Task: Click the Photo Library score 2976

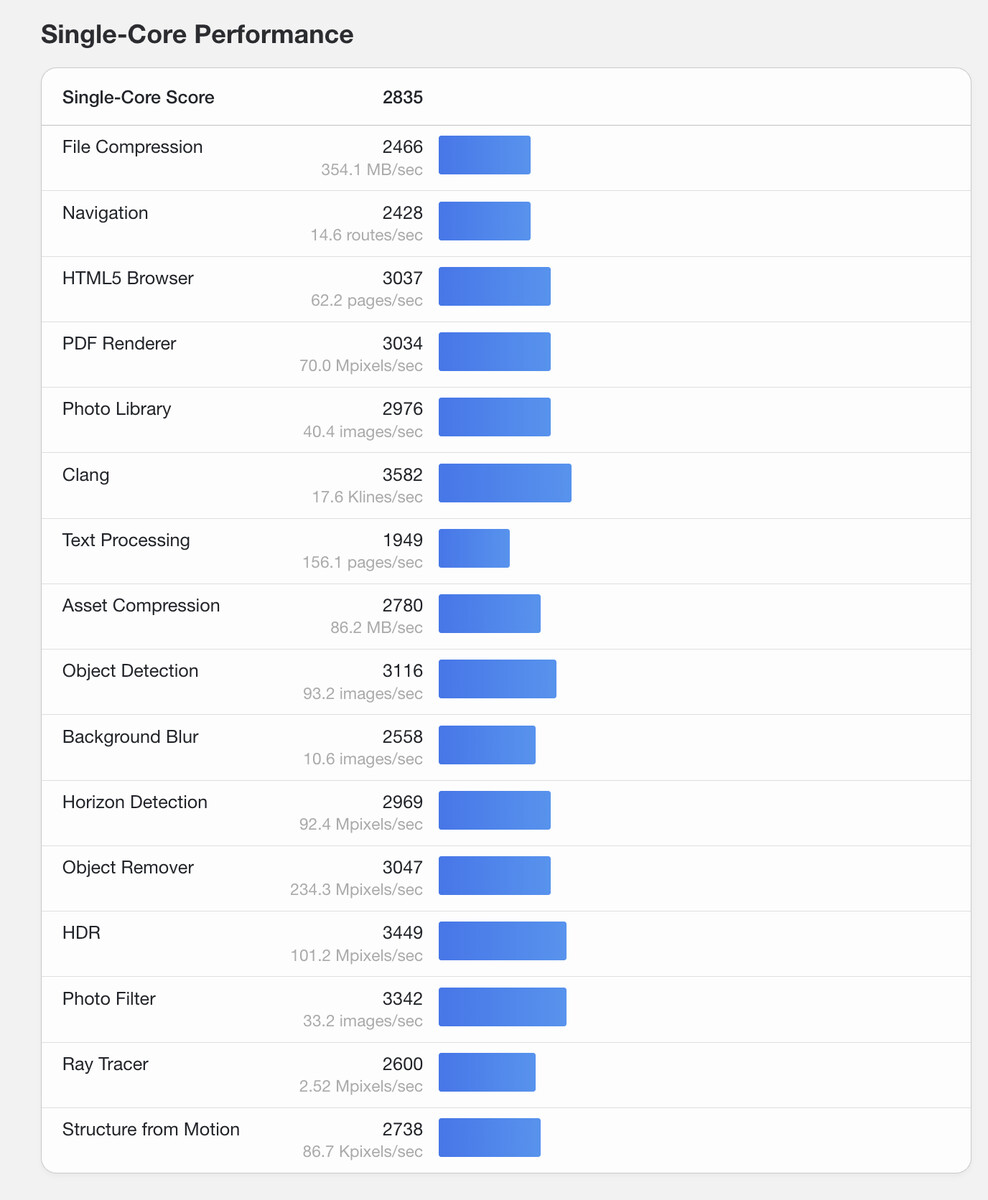Action: (x=402, y=408)
